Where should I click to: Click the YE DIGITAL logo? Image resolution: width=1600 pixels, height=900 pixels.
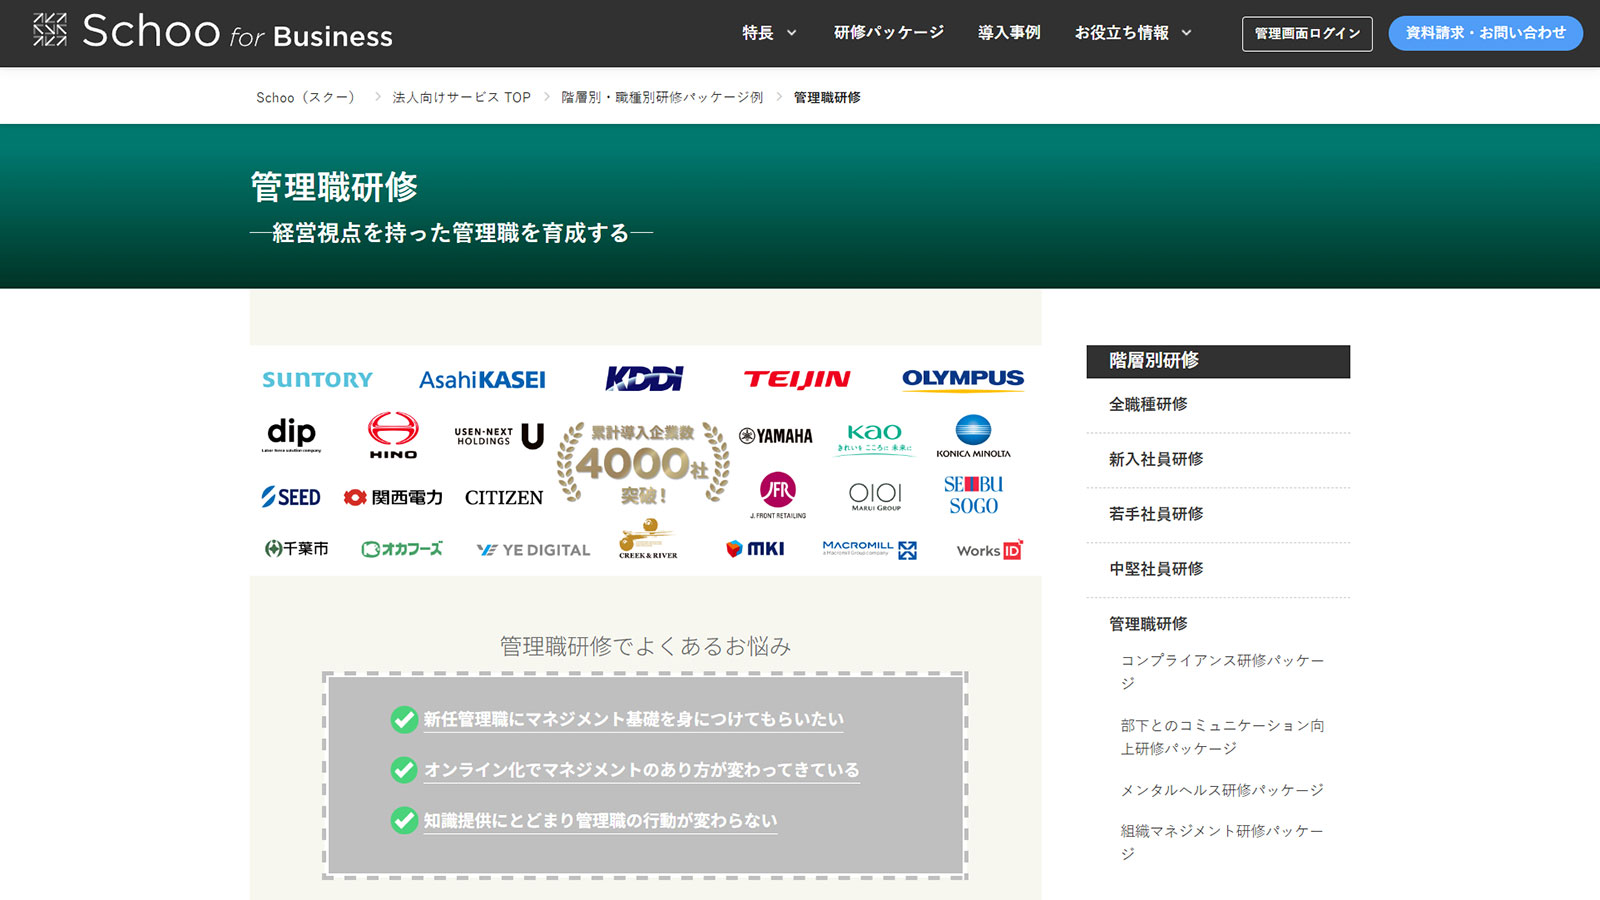(x=533, y=550)
